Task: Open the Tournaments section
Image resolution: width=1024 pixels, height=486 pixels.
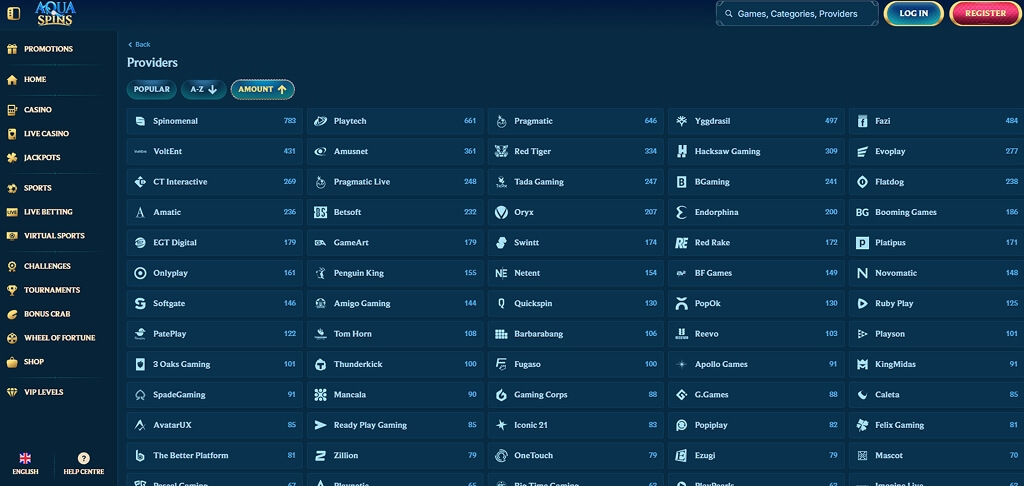Action: pos(52,290)
